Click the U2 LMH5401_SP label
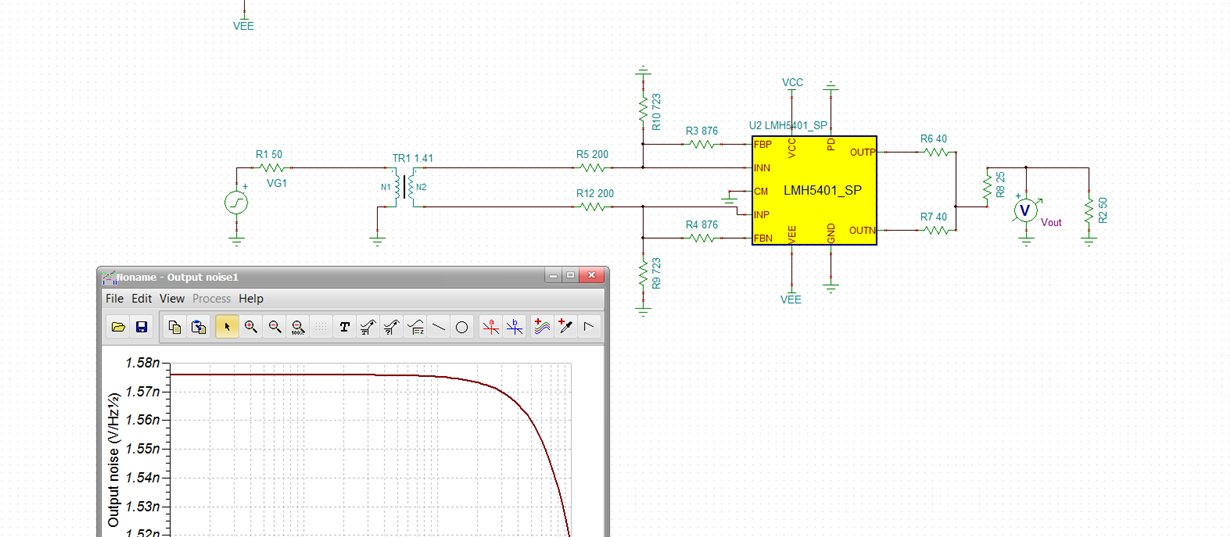Image resolution: width=1230 pixels, height=537 pixels. 789,126
